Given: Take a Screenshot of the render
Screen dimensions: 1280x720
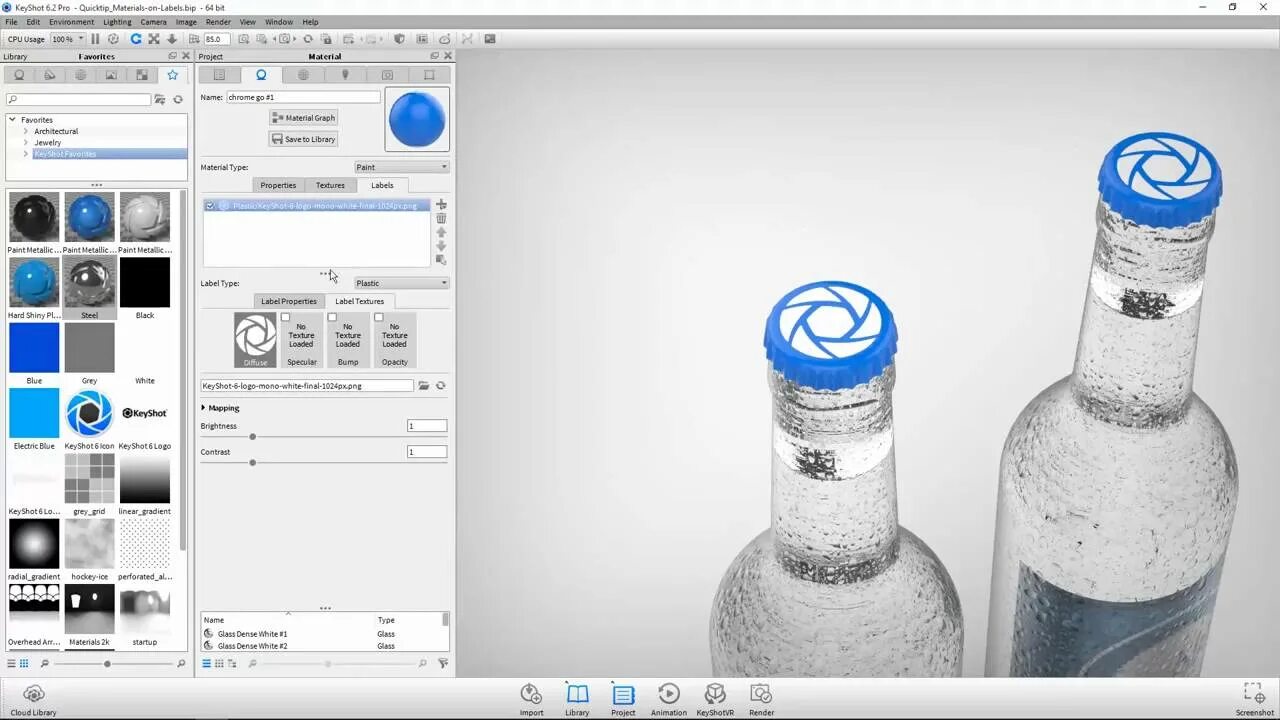Looking at the screenshot, I should pyautogui.click(x=1254, y=700).
